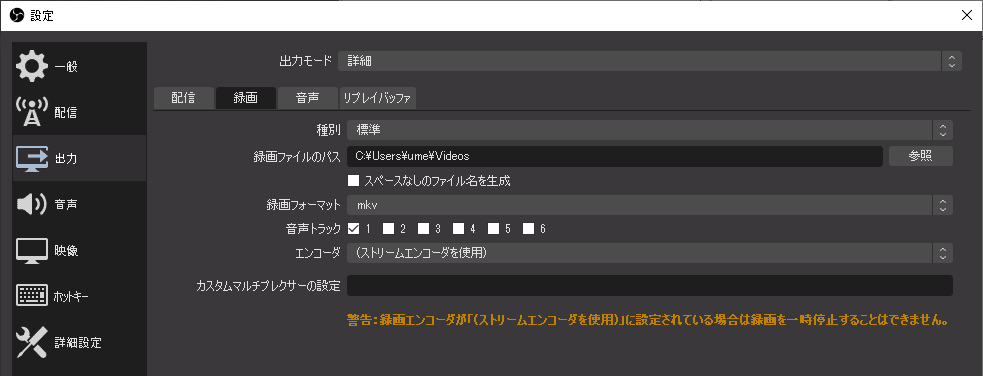
Task: Click the 録画ファイルのパス input field
Action: (x=615, y=156)
